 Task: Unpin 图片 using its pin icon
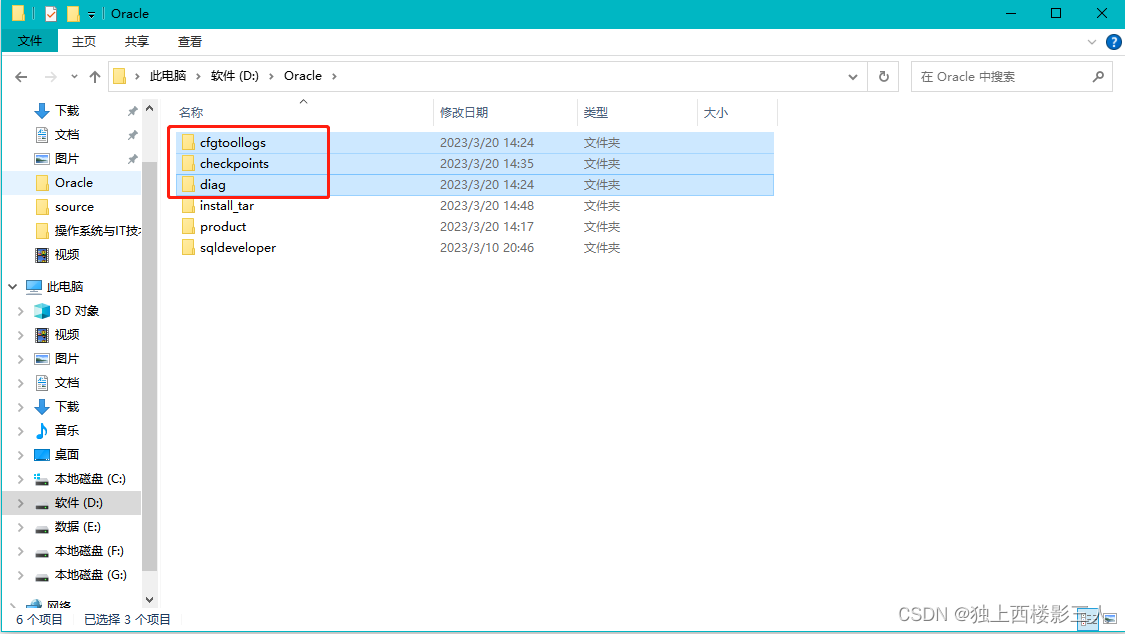132,159
